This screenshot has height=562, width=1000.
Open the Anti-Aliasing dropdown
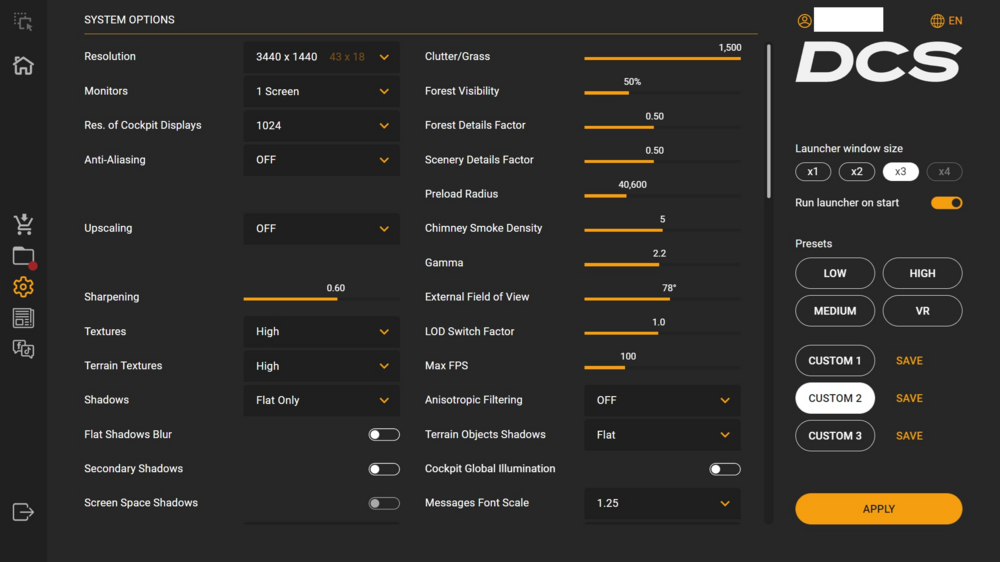(321, 160)
